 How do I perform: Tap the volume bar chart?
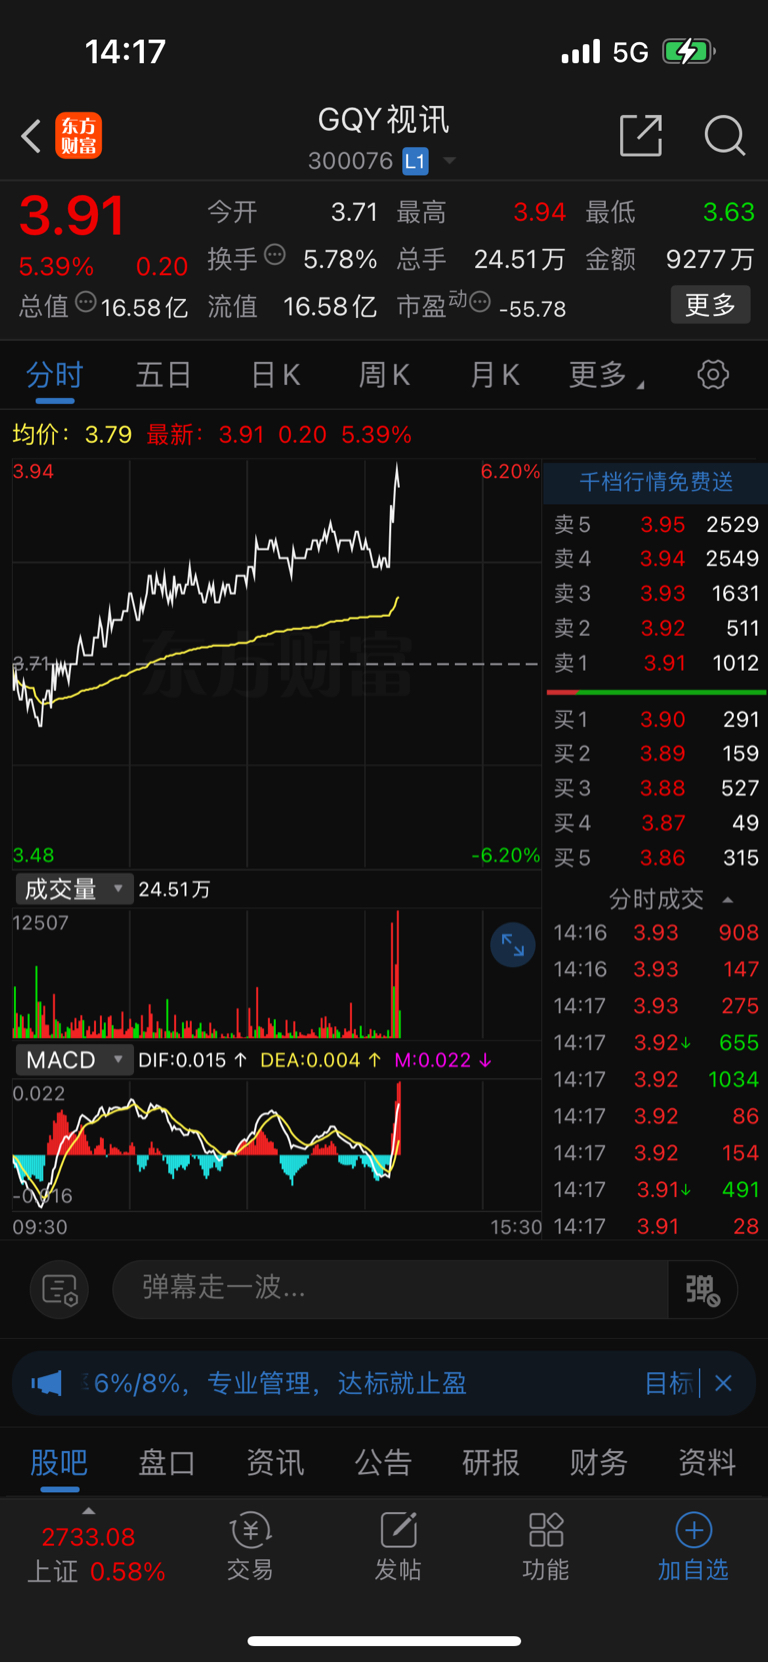click(276, 974)
